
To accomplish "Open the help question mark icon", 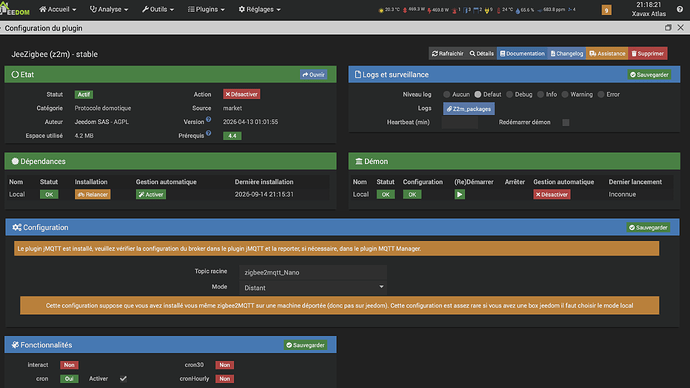I will click(680, 9).
